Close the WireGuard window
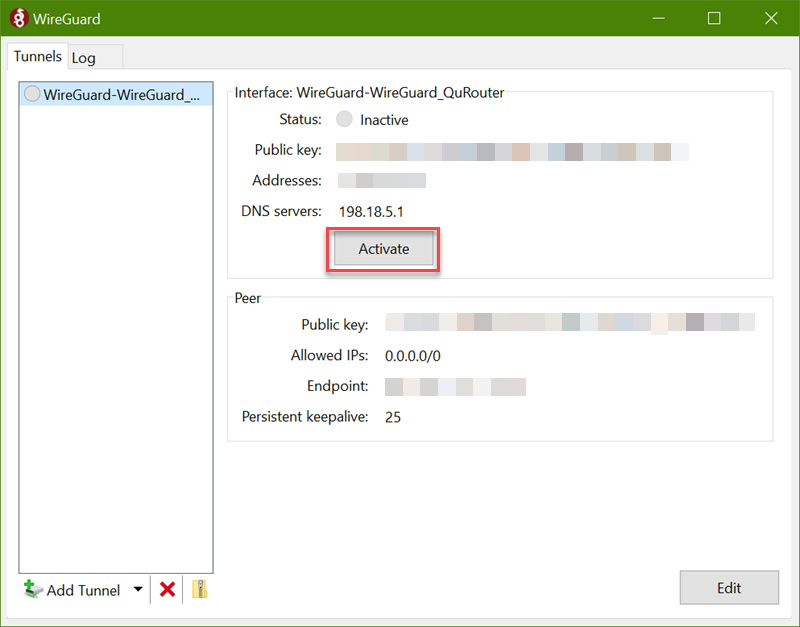Image resolution: width=800 pixels, height=627 pixels. click(x=771, y=18)
